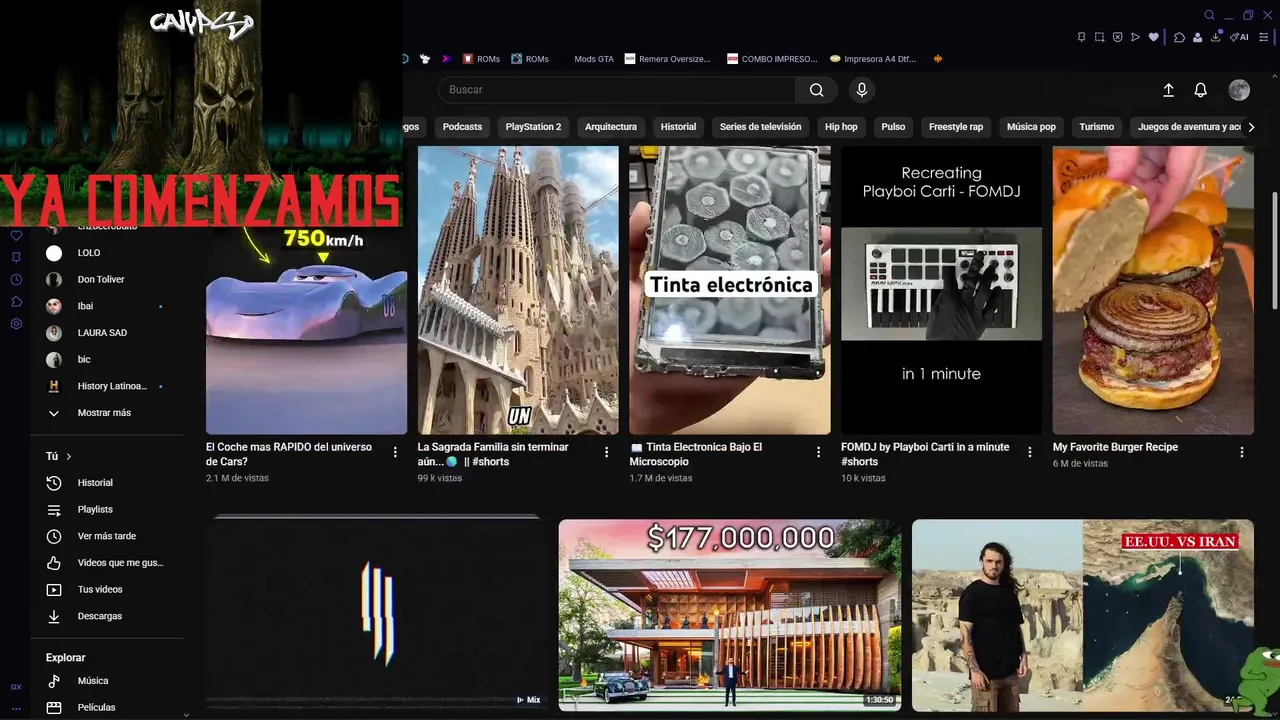Open the notifications bell
The width and height of the screenshot is (1280, 720).
1201,90
